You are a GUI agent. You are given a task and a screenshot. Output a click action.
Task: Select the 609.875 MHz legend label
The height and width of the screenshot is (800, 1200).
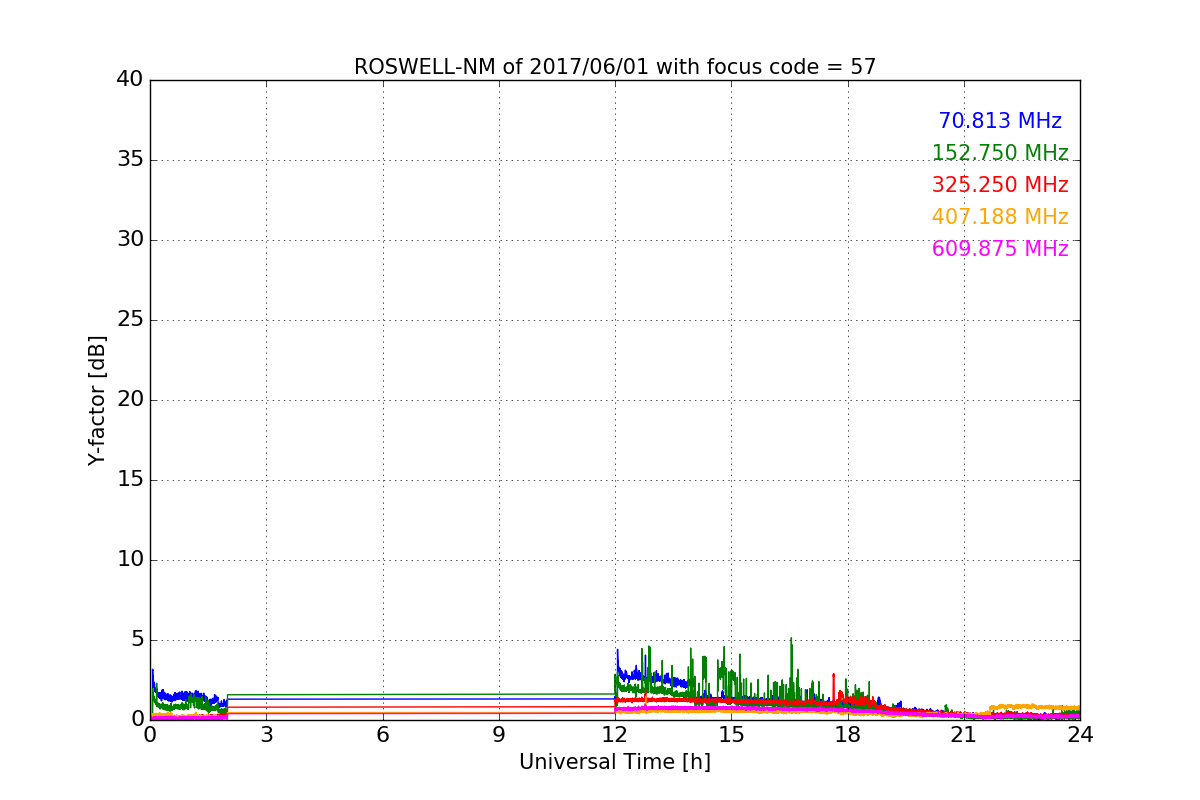pos(1000,249)
